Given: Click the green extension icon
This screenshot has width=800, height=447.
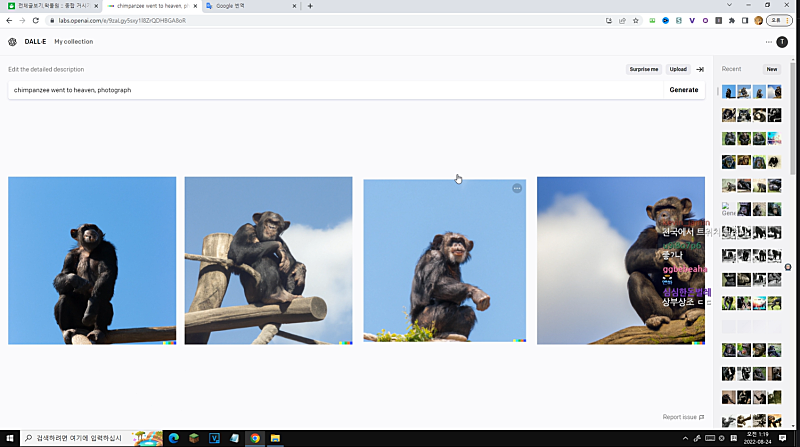Looking at the screenshot, I should point(652,20).
